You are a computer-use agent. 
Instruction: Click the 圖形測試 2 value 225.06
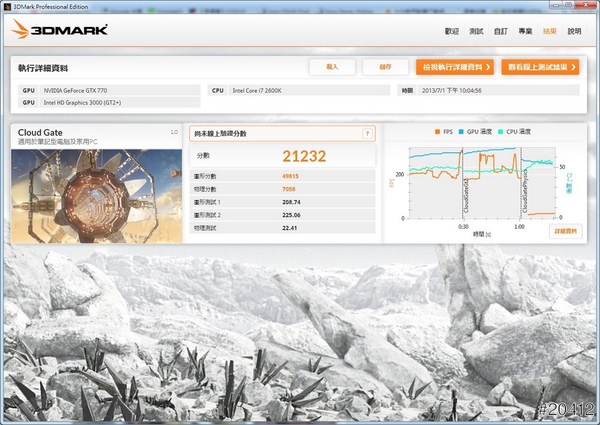(x=291, y=215)
